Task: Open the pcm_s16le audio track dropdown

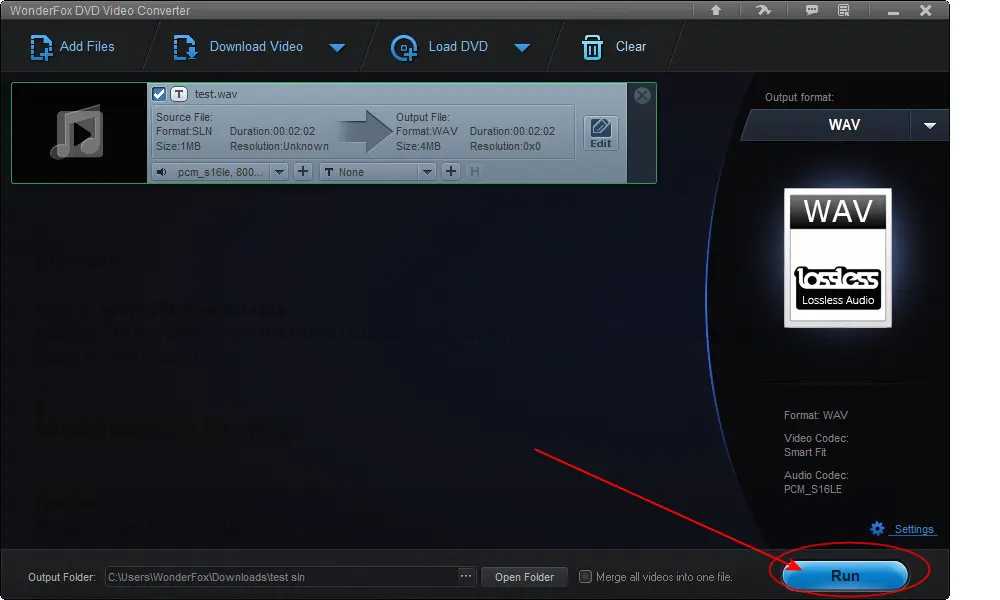Action: click(279, 172)
